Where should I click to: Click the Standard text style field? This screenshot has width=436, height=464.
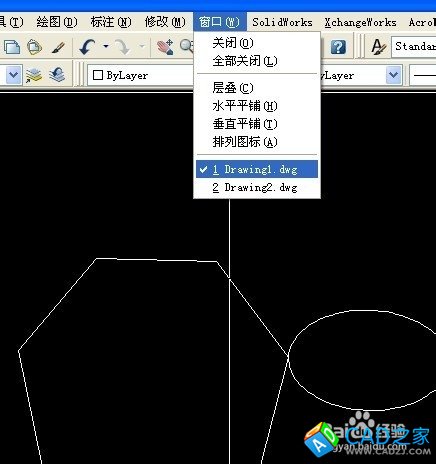point(414,47)
